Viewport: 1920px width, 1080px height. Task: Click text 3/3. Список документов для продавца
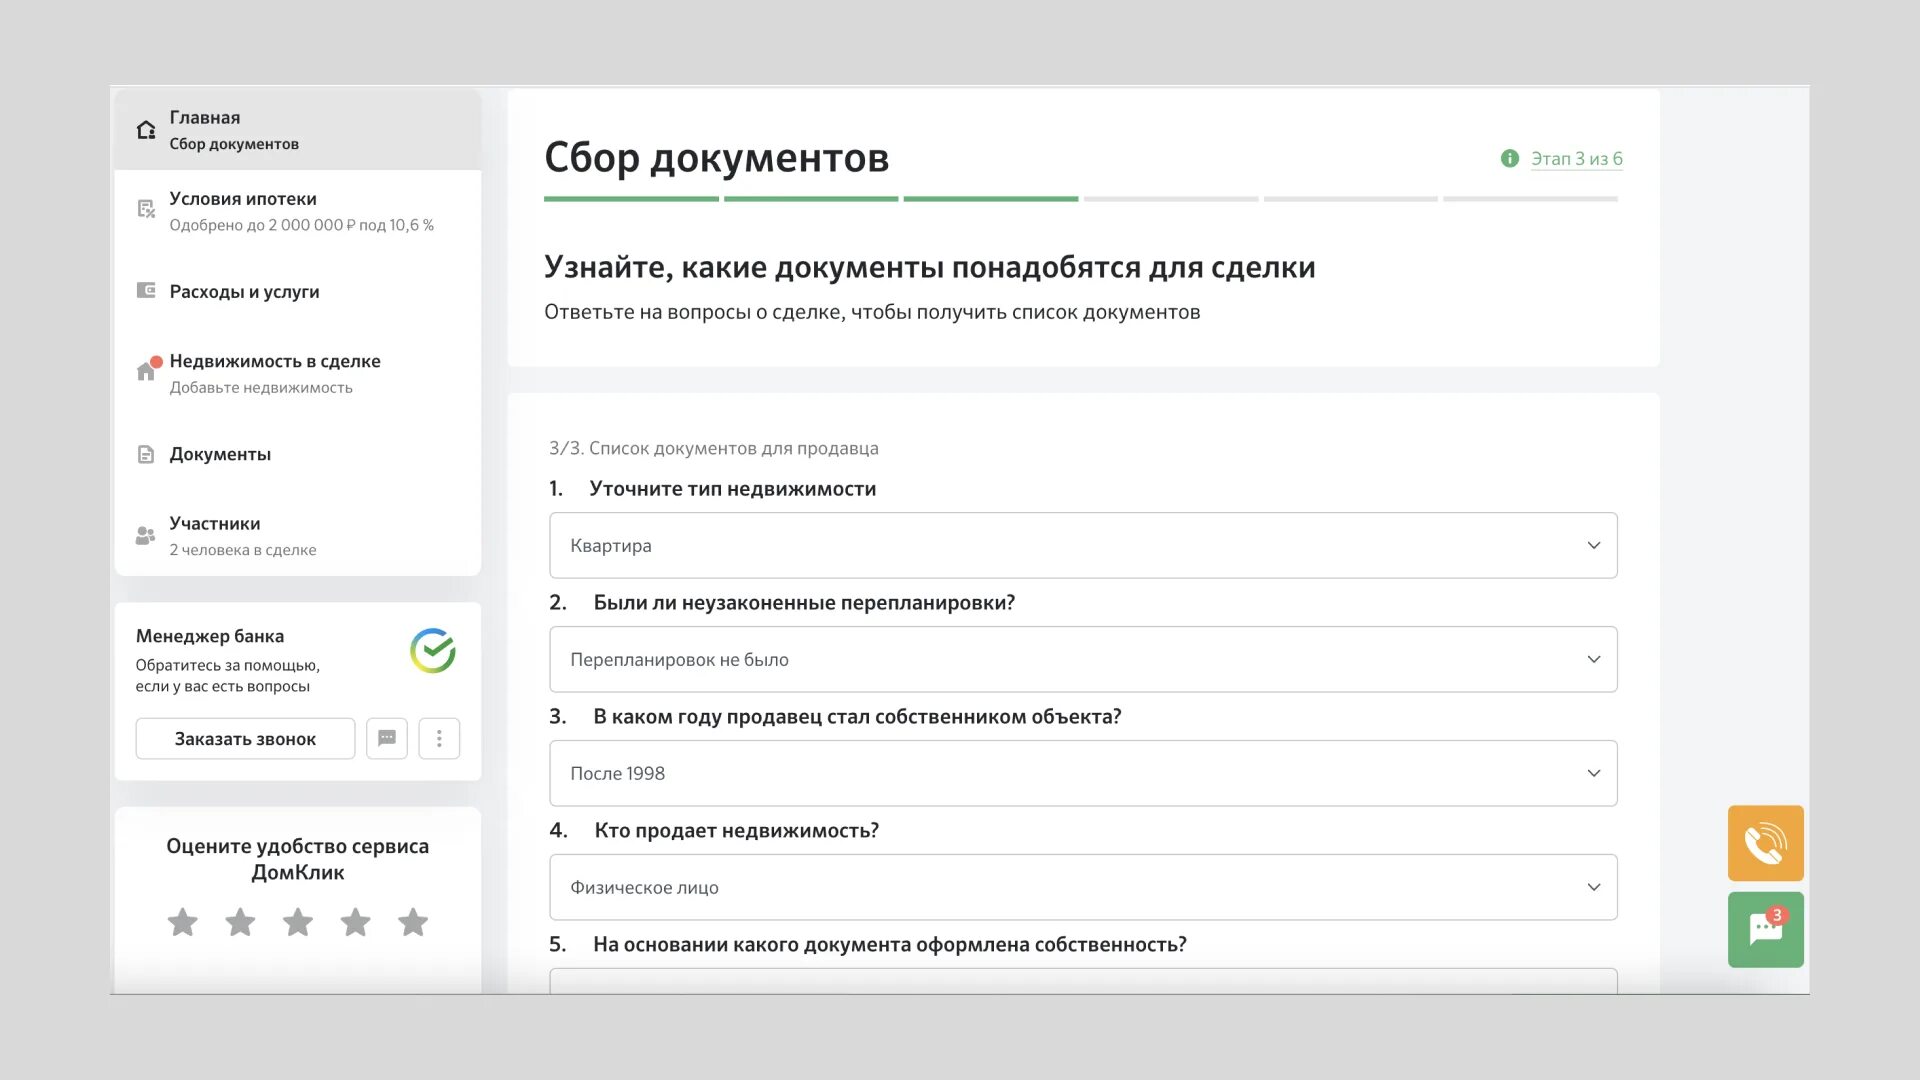pyautogui.click(x=714, y=448)
